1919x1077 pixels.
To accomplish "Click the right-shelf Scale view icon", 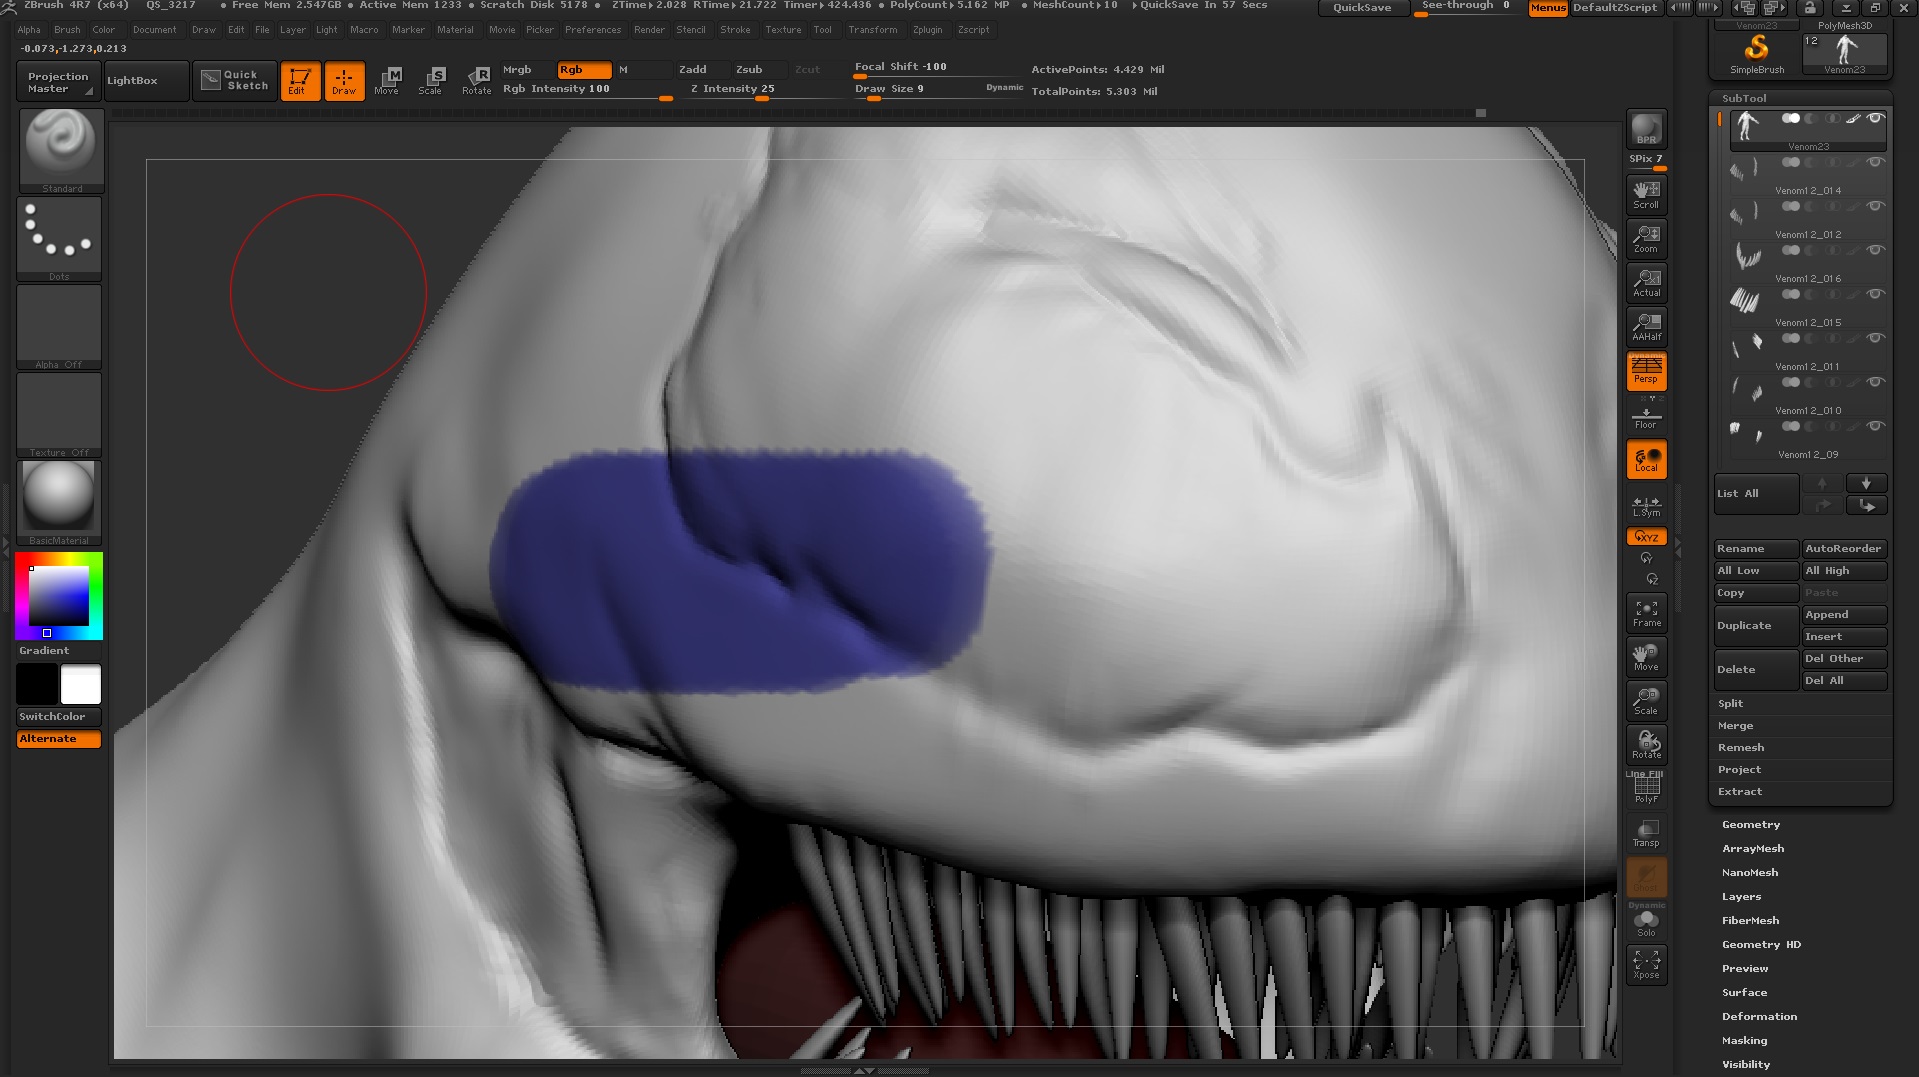I will 1646,701.
